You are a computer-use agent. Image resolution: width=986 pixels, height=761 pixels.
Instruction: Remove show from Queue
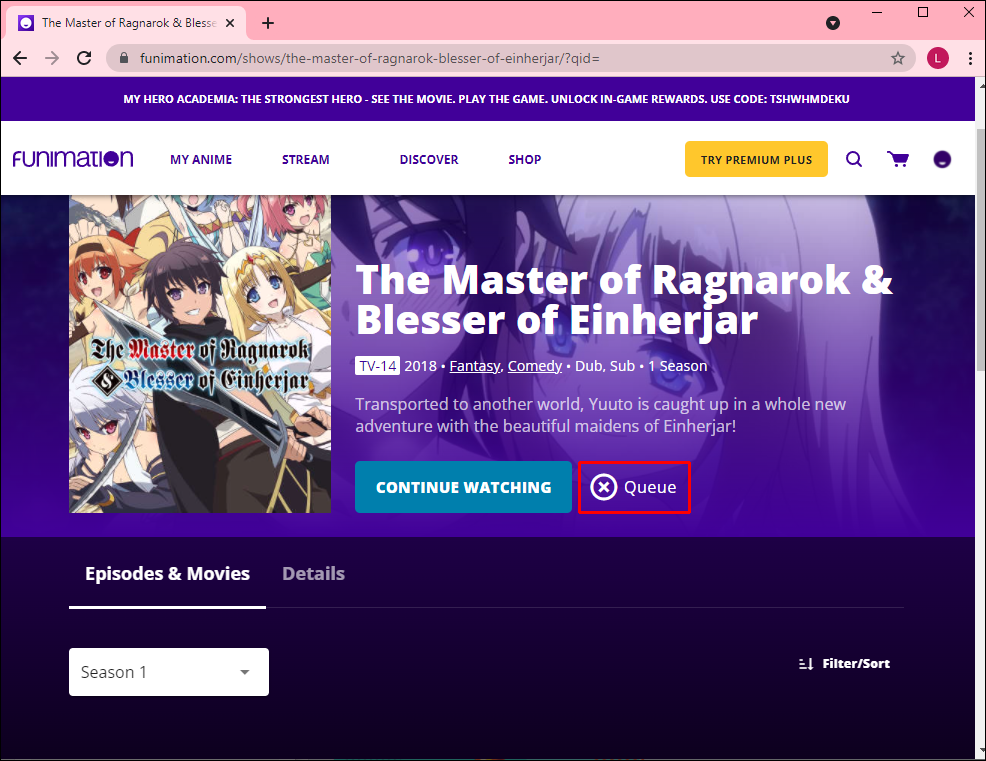634,487
